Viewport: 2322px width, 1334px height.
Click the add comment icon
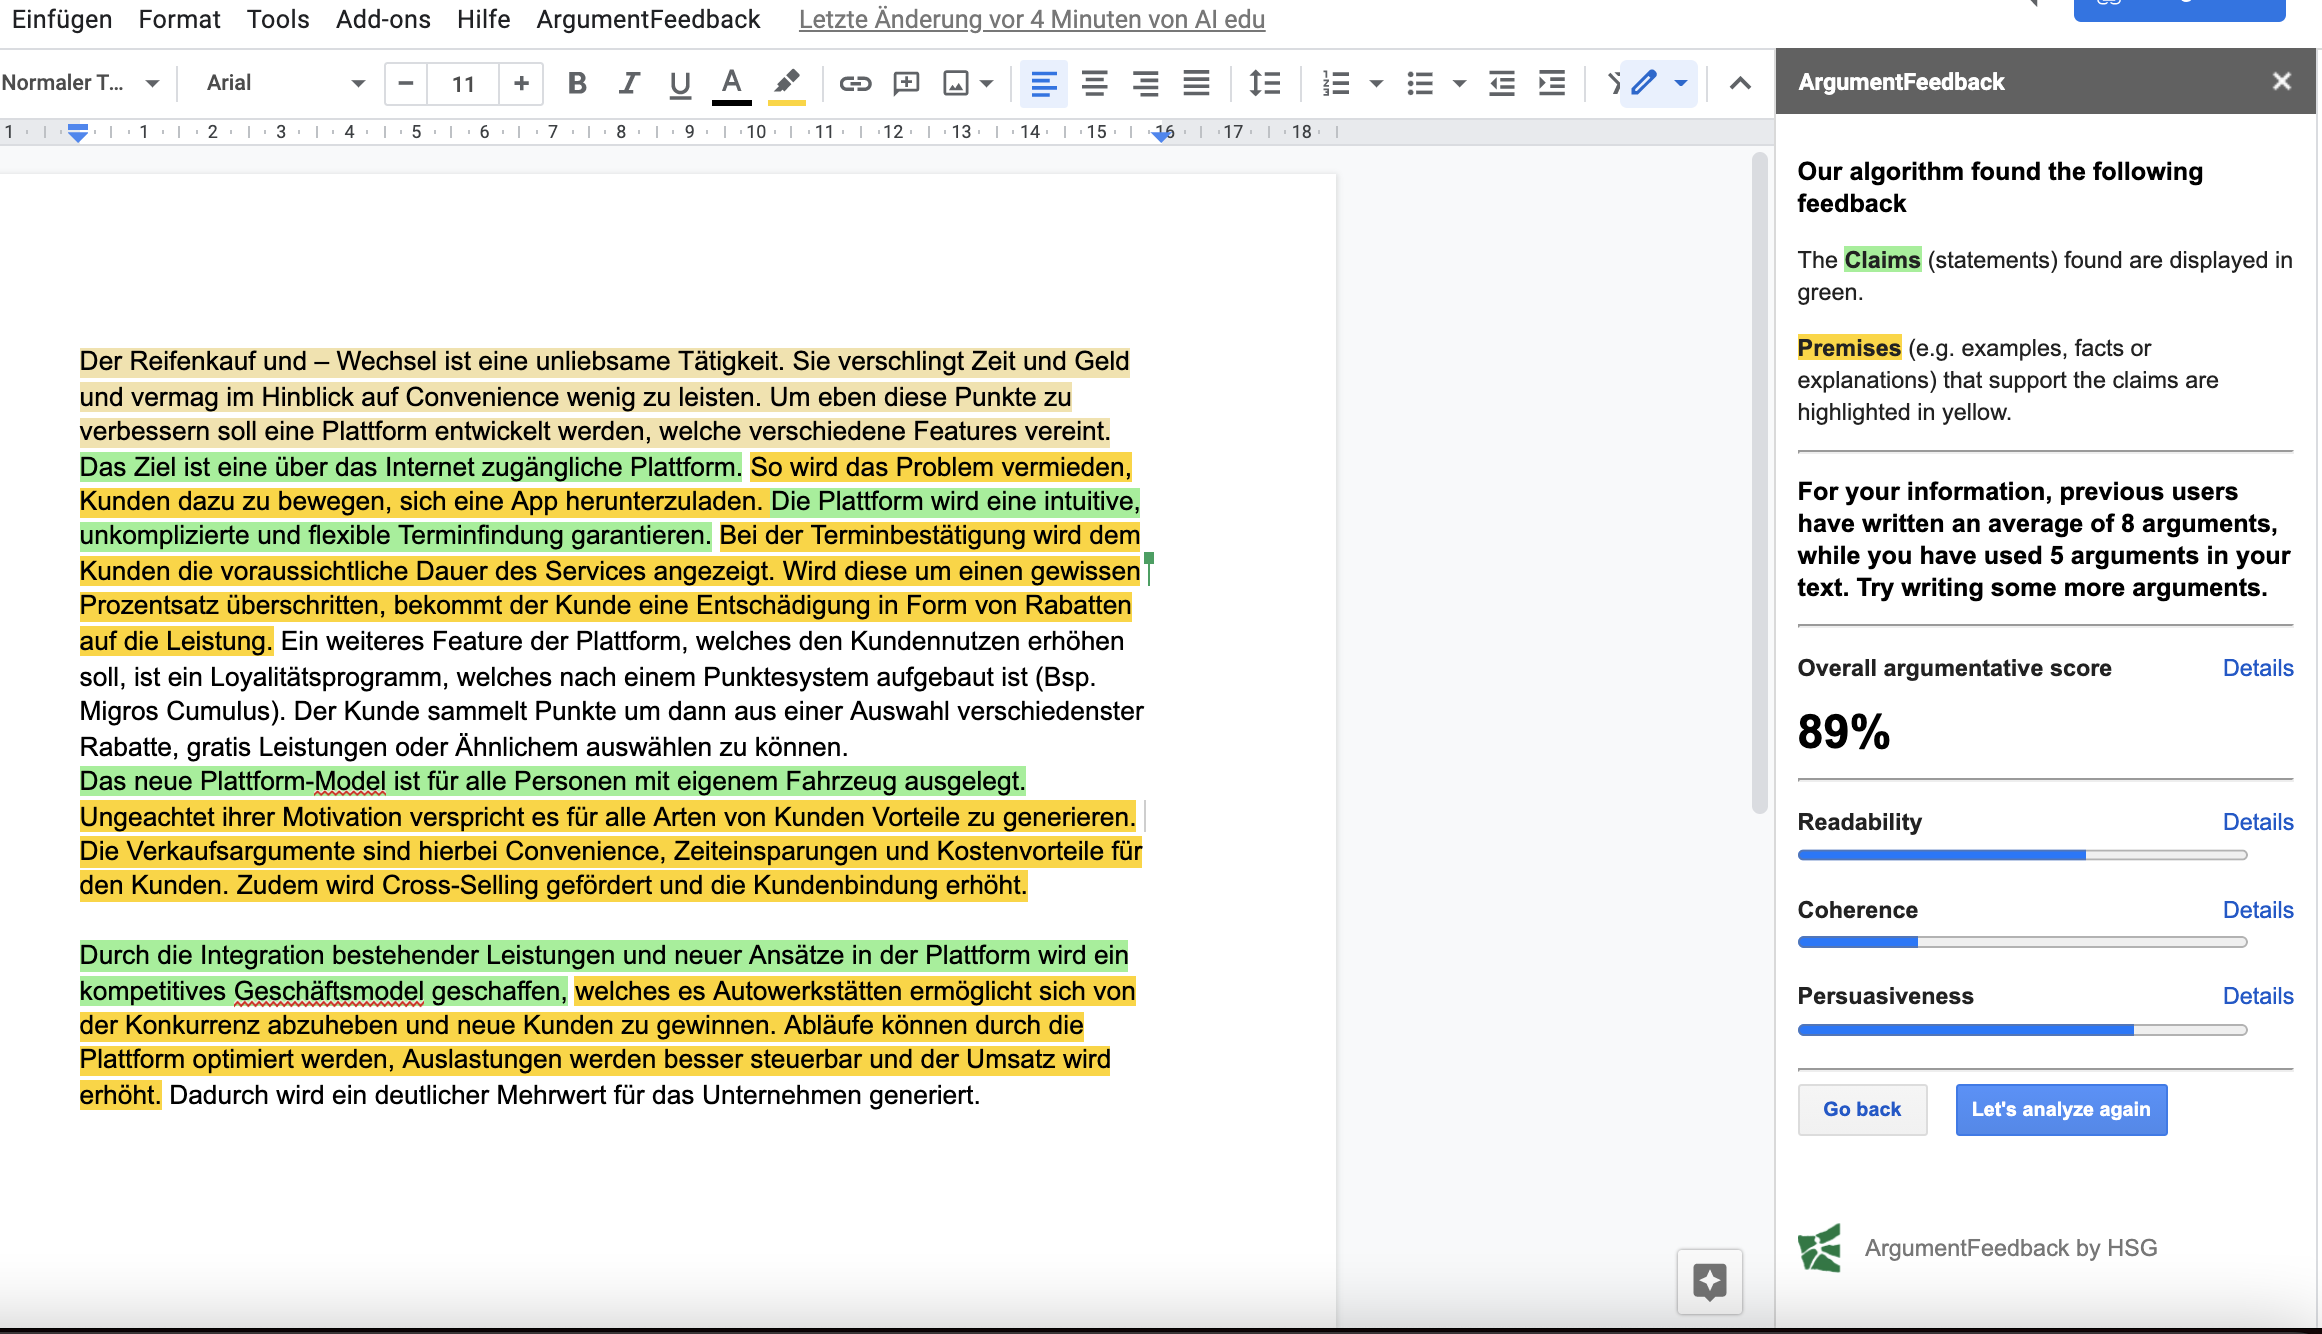pyautogui.click(x=906, y=83)
